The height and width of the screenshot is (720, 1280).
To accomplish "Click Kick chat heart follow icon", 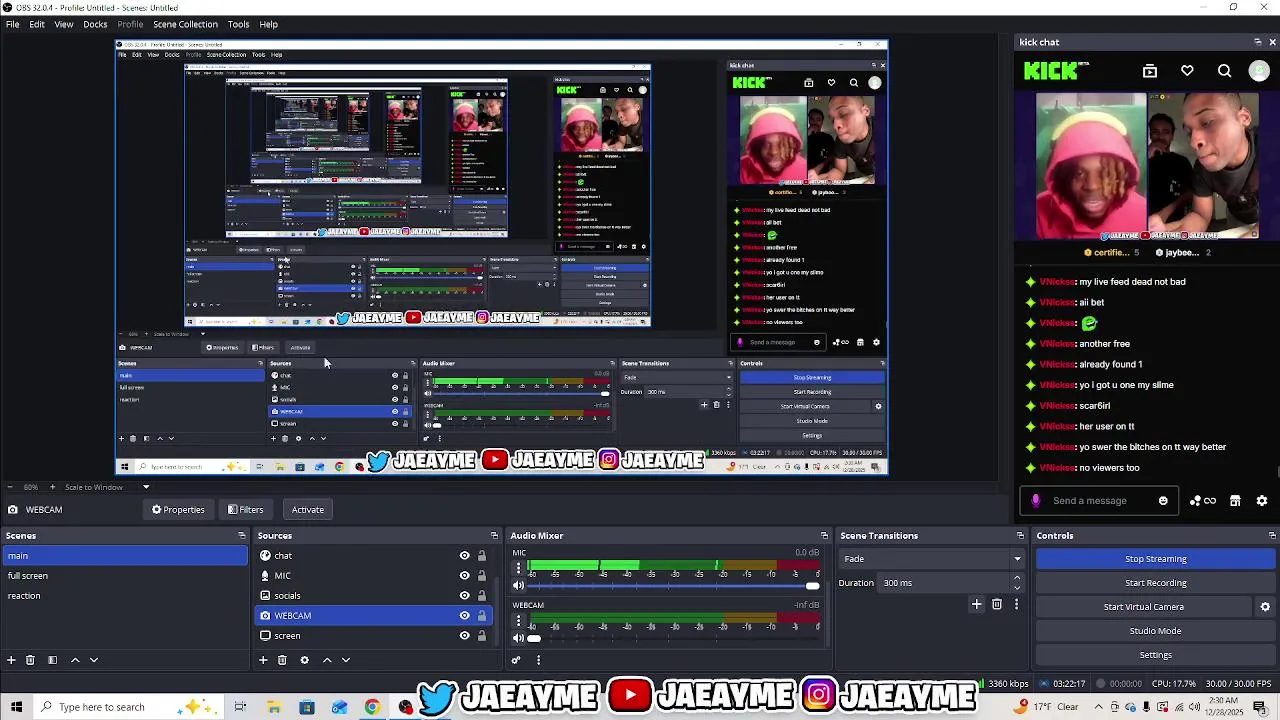I will coord(1187,71).
